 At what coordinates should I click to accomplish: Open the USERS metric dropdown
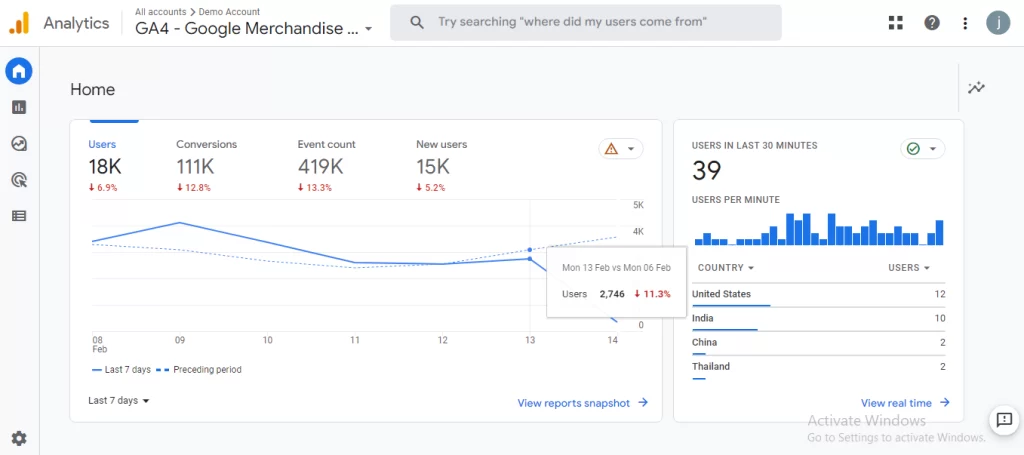point(909,268)
